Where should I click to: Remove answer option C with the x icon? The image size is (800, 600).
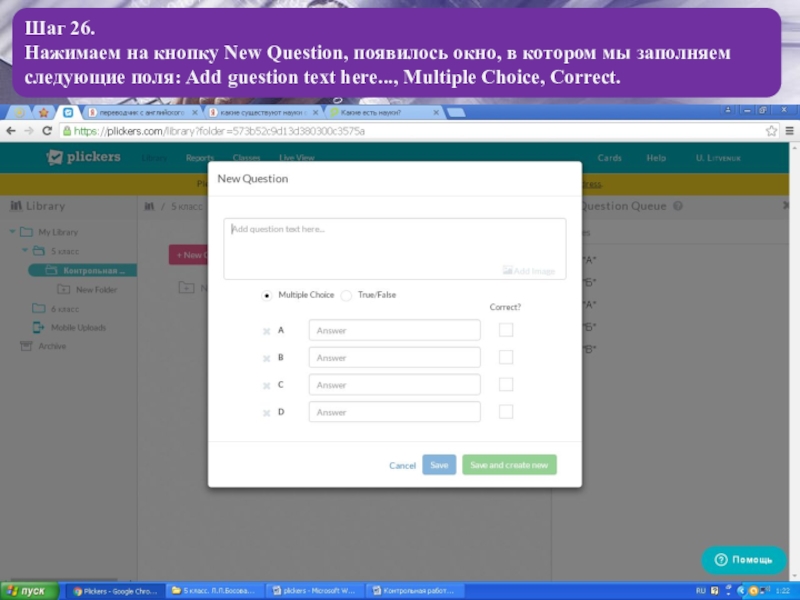point(266,386)
